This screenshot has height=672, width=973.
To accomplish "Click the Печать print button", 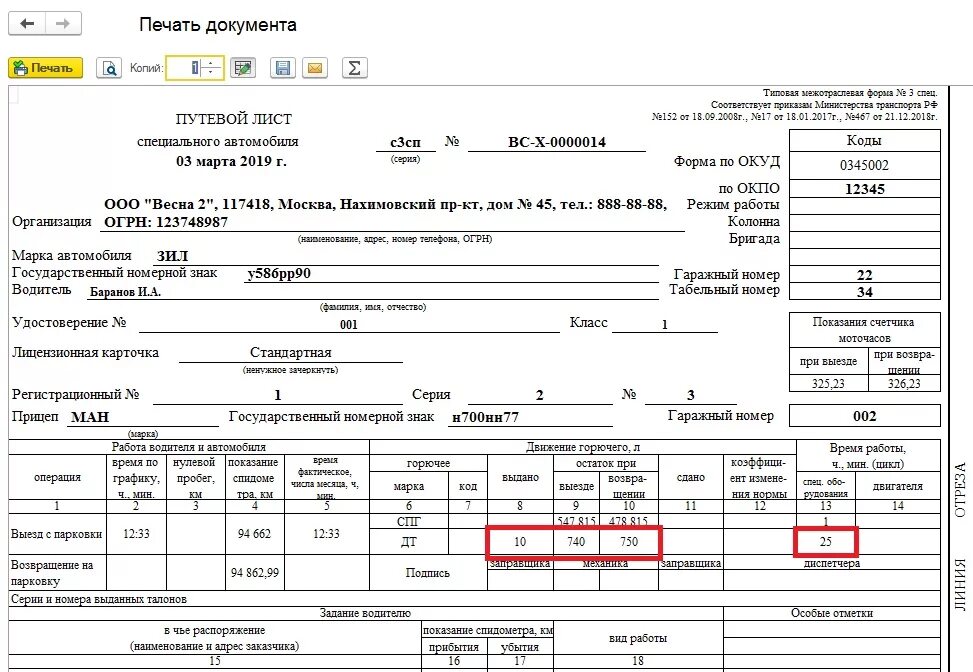I will 45,68.
